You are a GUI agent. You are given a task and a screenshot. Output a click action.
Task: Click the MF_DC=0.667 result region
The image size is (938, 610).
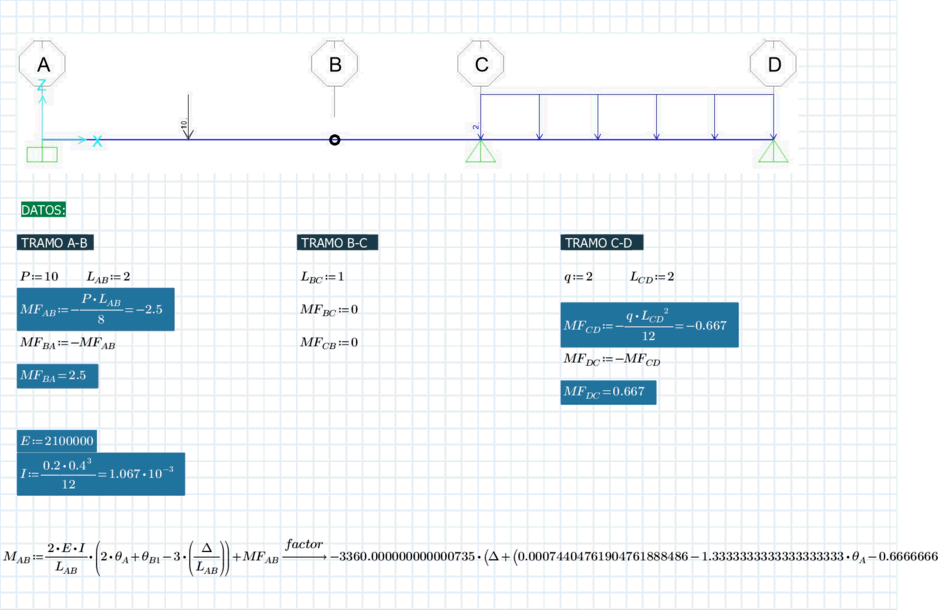click(608, 392)
